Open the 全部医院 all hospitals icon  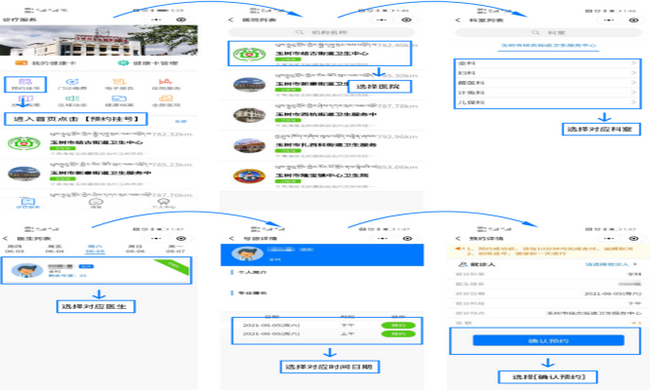(165, 99)
